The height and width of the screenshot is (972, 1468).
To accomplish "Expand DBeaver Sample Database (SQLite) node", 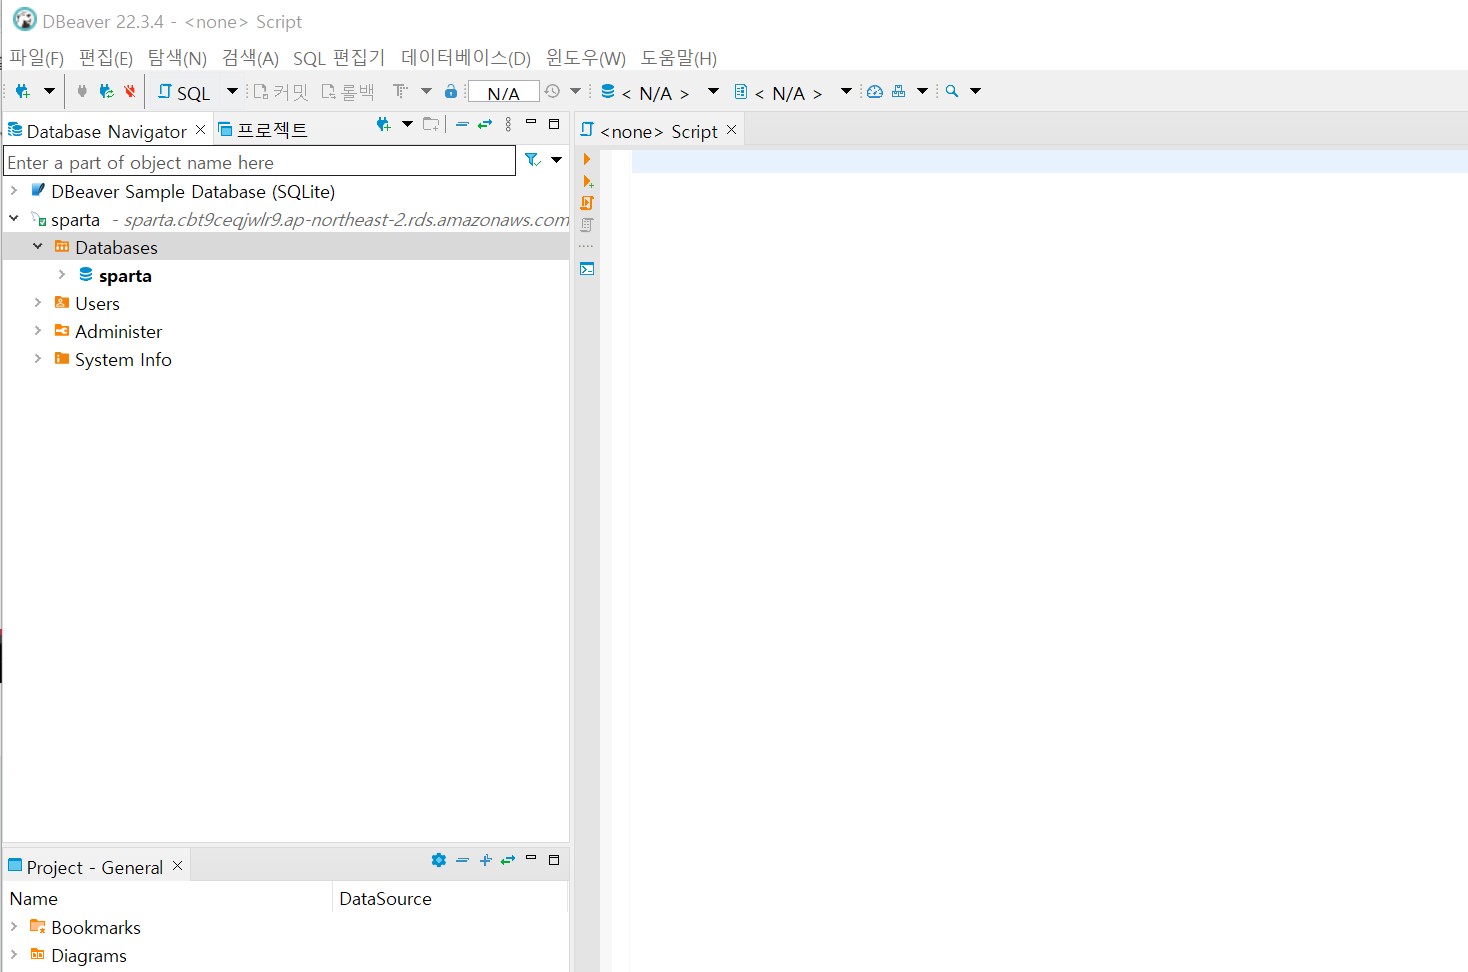I will (14, 190).
